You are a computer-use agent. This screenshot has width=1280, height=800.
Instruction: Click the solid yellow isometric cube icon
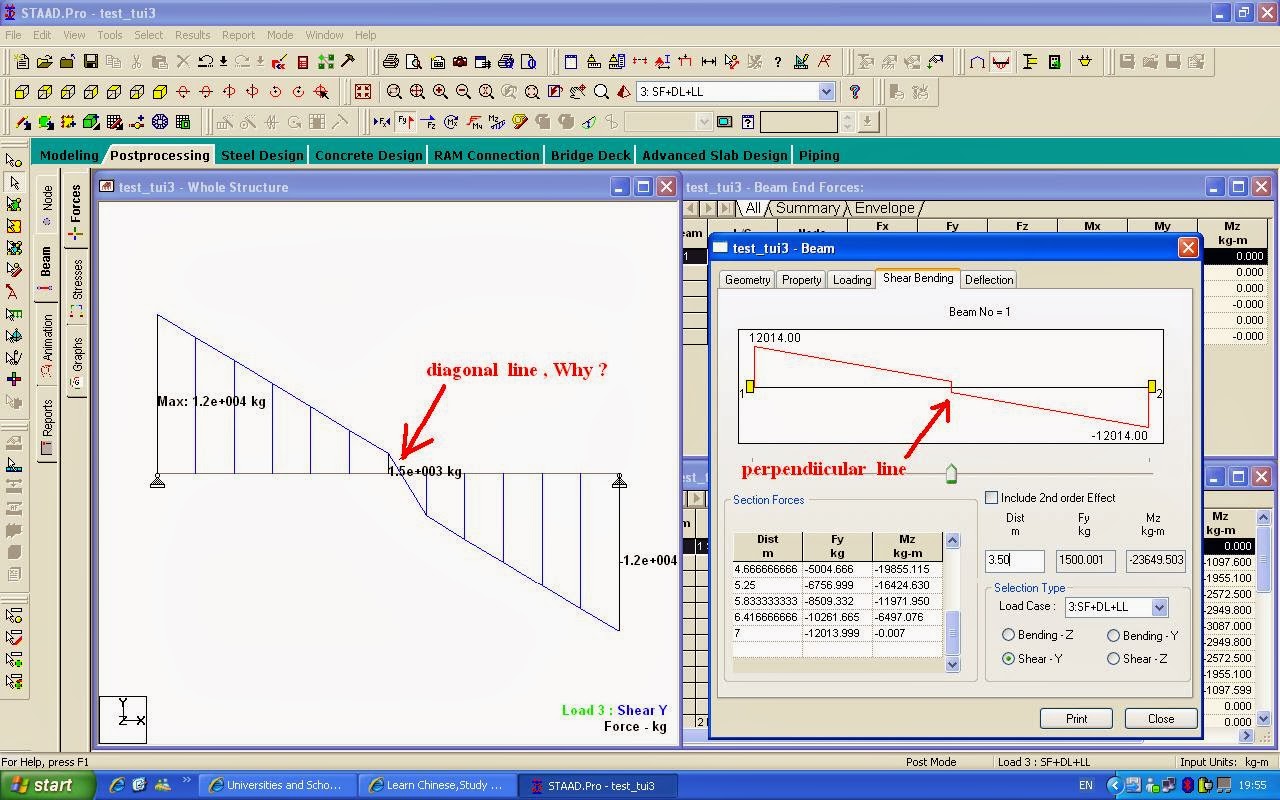pyautogui.click(x=160, y=92)
